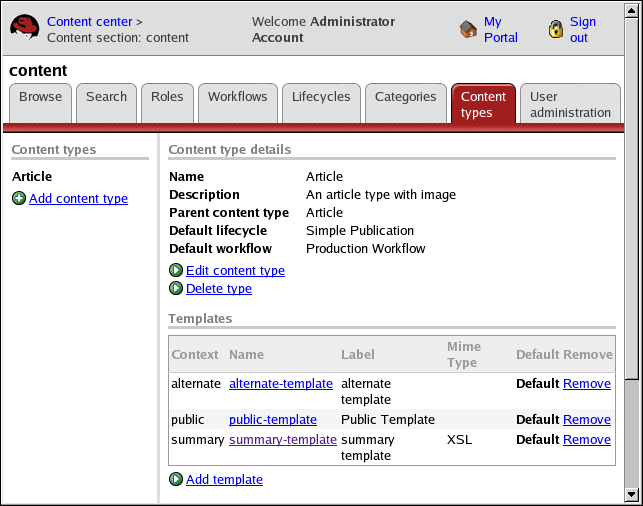Click the green plus icon beside Add content type
This screenshot has width=643, height=506.
pos(19,198)
